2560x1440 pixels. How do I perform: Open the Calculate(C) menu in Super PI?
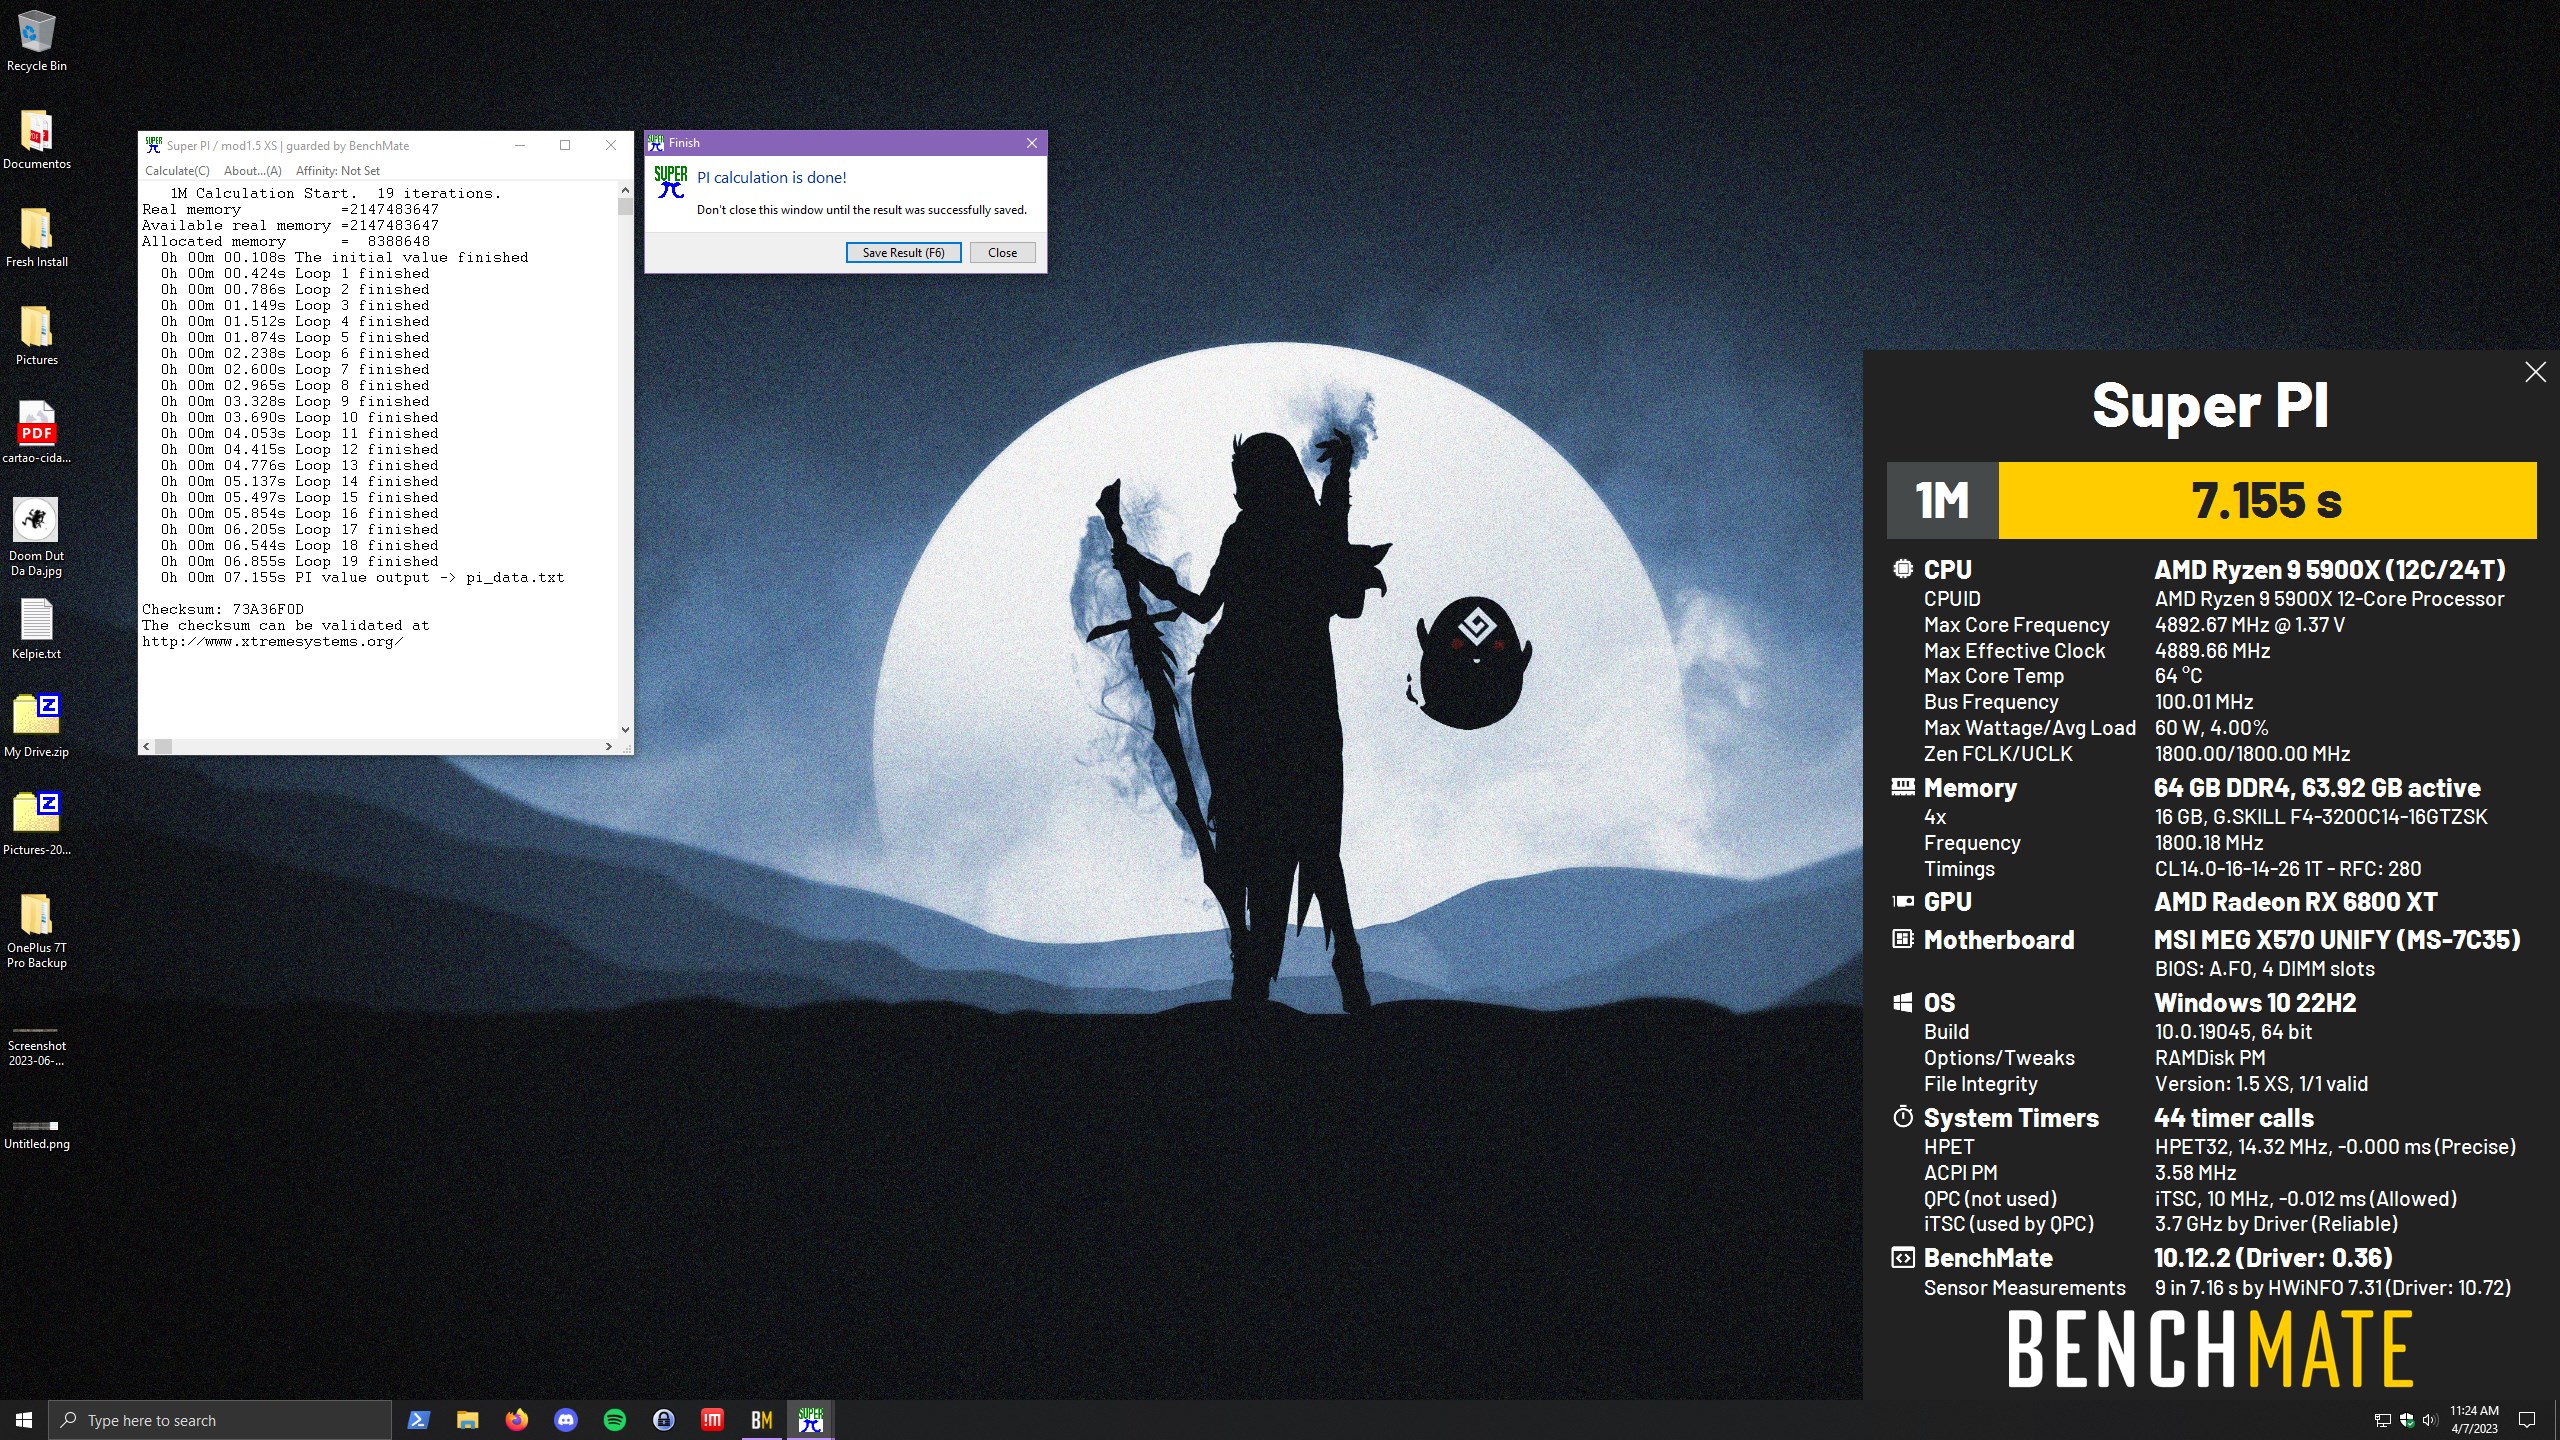[177, 171]
